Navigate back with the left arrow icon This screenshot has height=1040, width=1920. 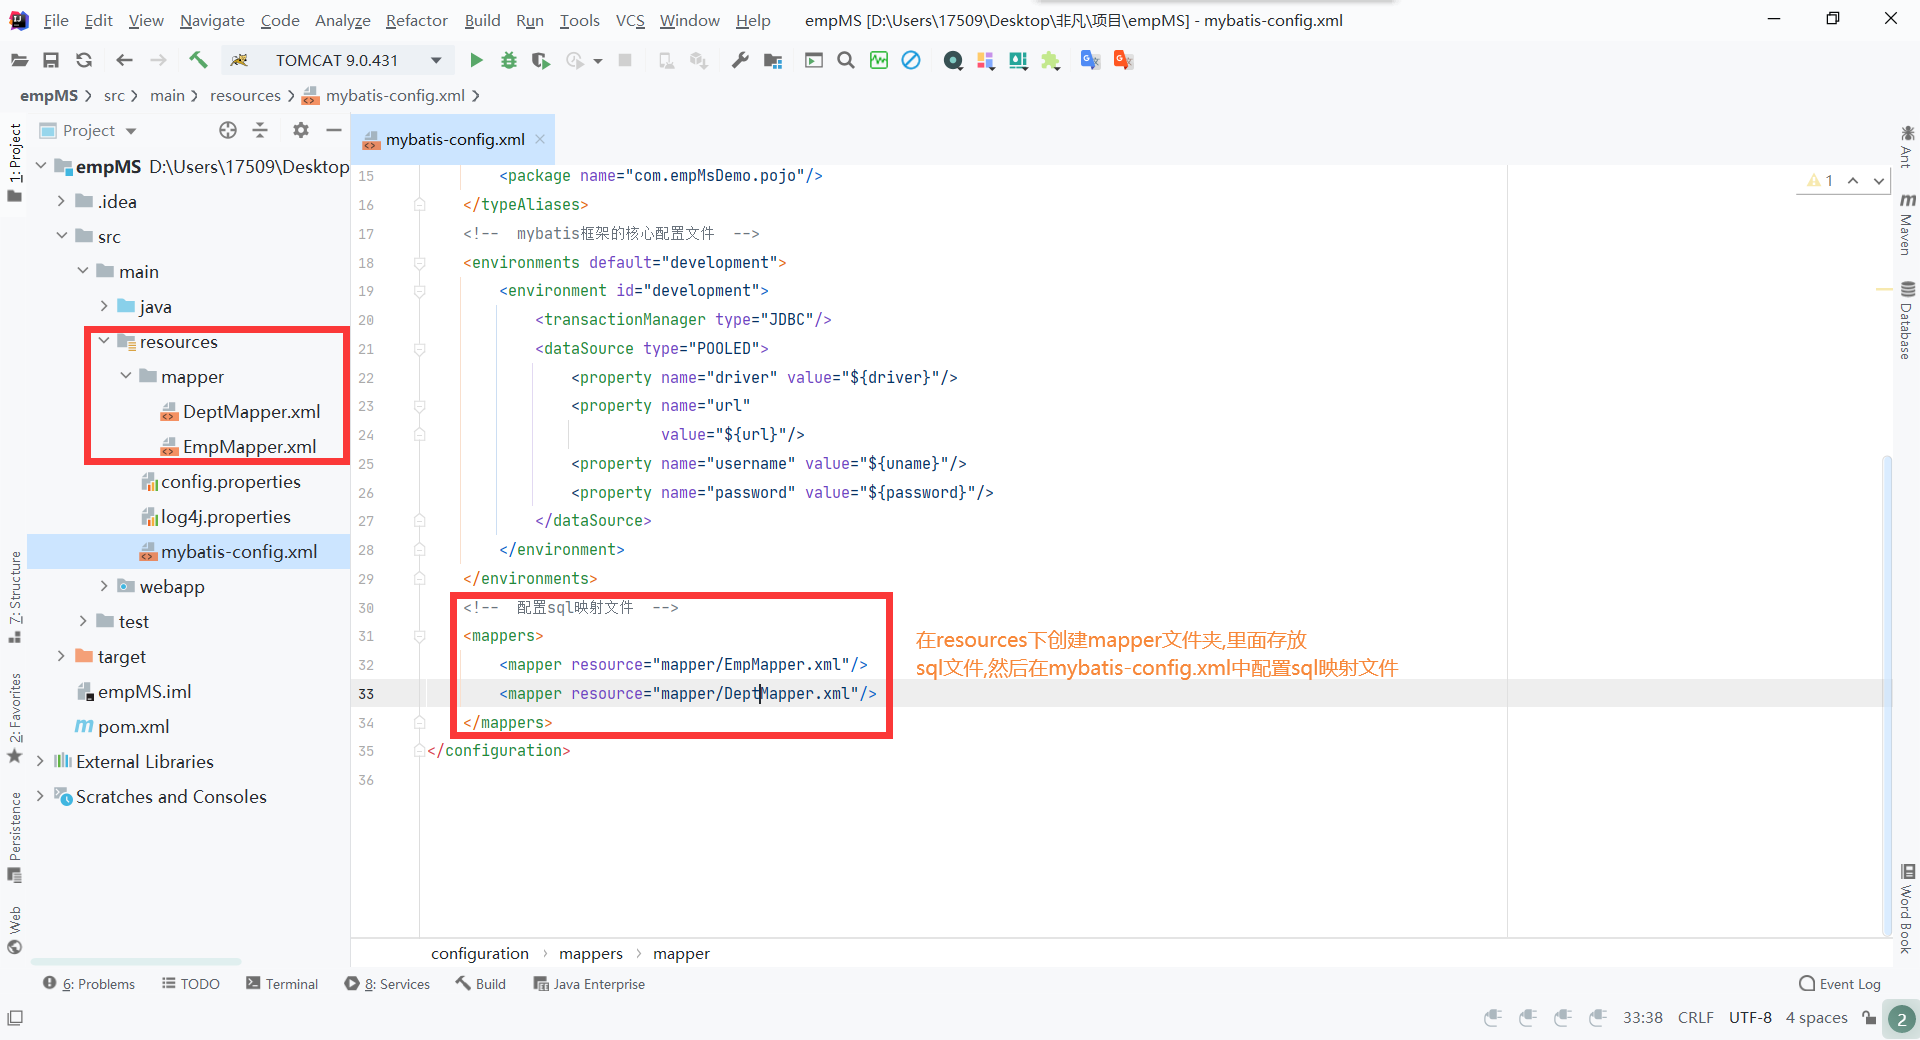click(124, 60)
